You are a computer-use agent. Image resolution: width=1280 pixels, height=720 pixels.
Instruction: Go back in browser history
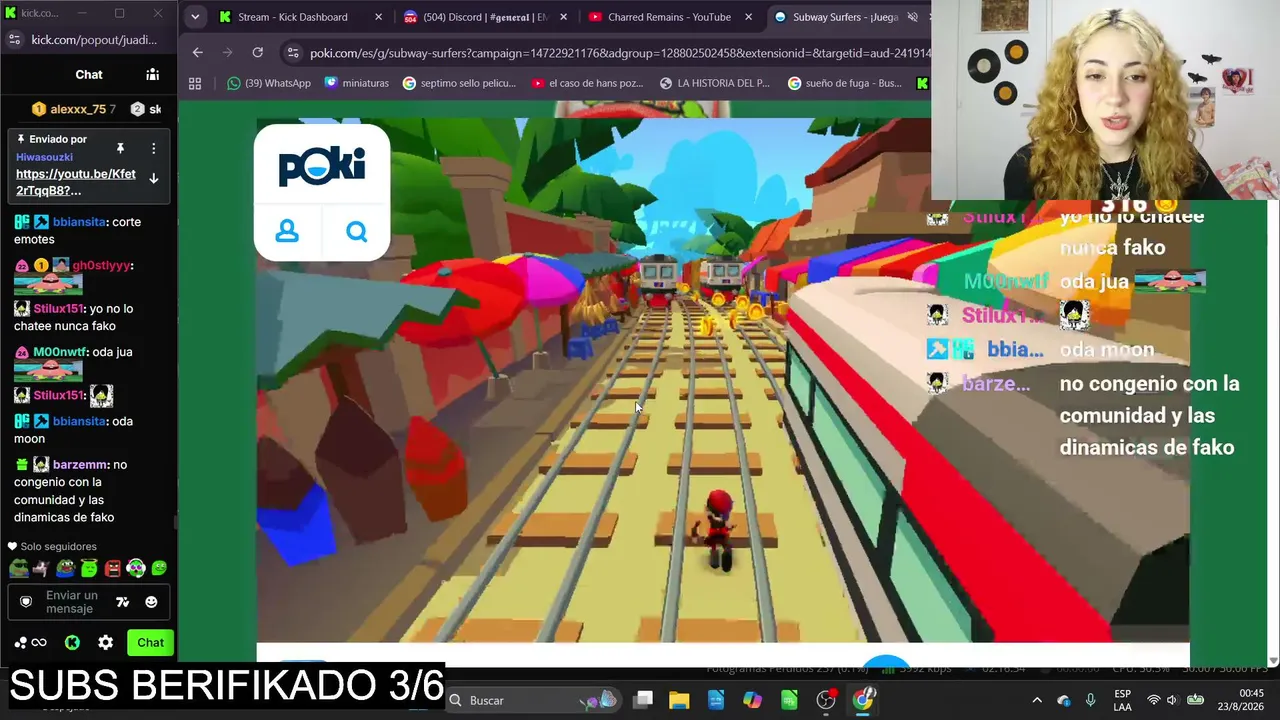(x=197, y=53)
